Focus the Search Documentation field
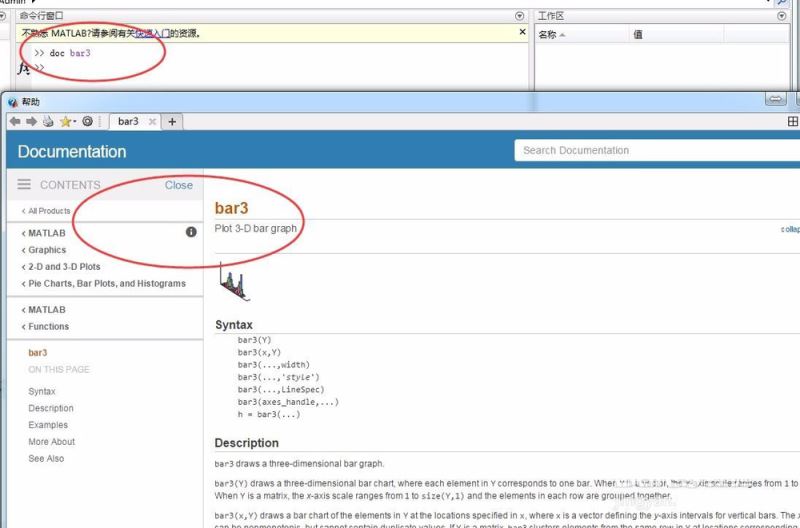This screenshot has width=800, height=528. [657, 150]
